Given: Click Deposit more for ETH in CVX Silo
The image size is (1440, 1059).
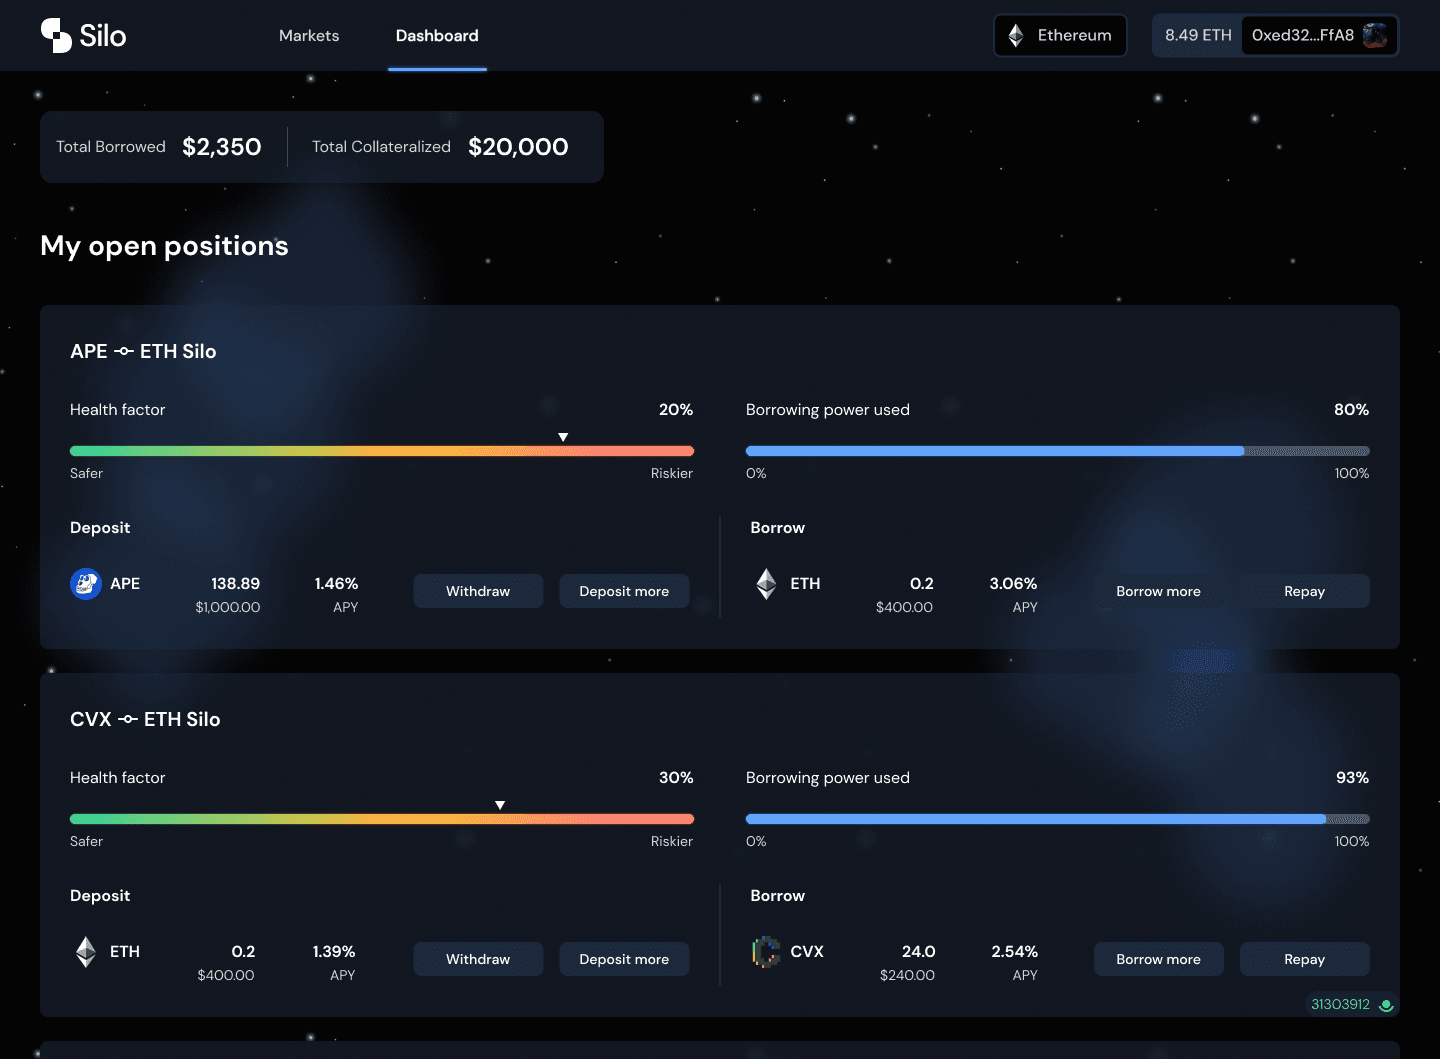Looking at the screenshot, I should (624, 959).
